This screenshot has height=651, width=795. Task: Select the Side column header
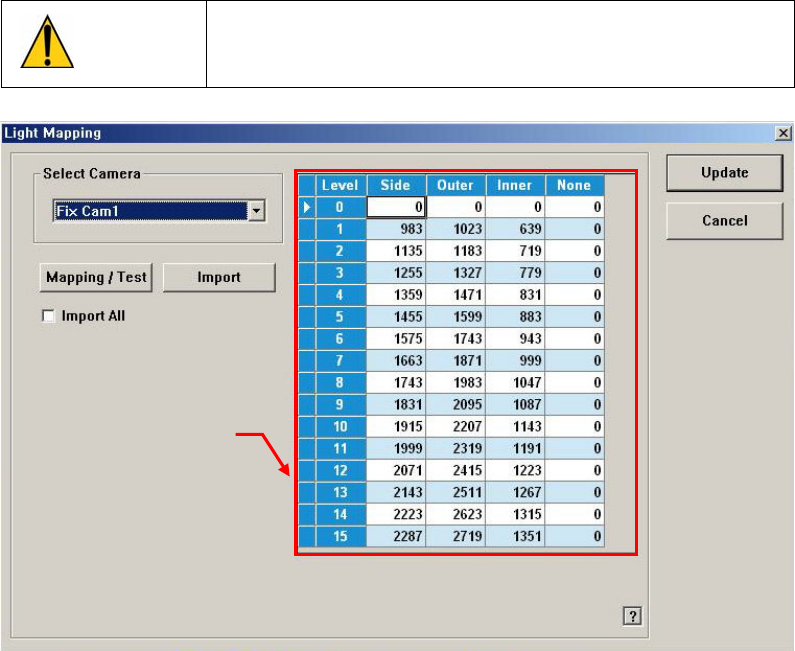pos(396,185)
